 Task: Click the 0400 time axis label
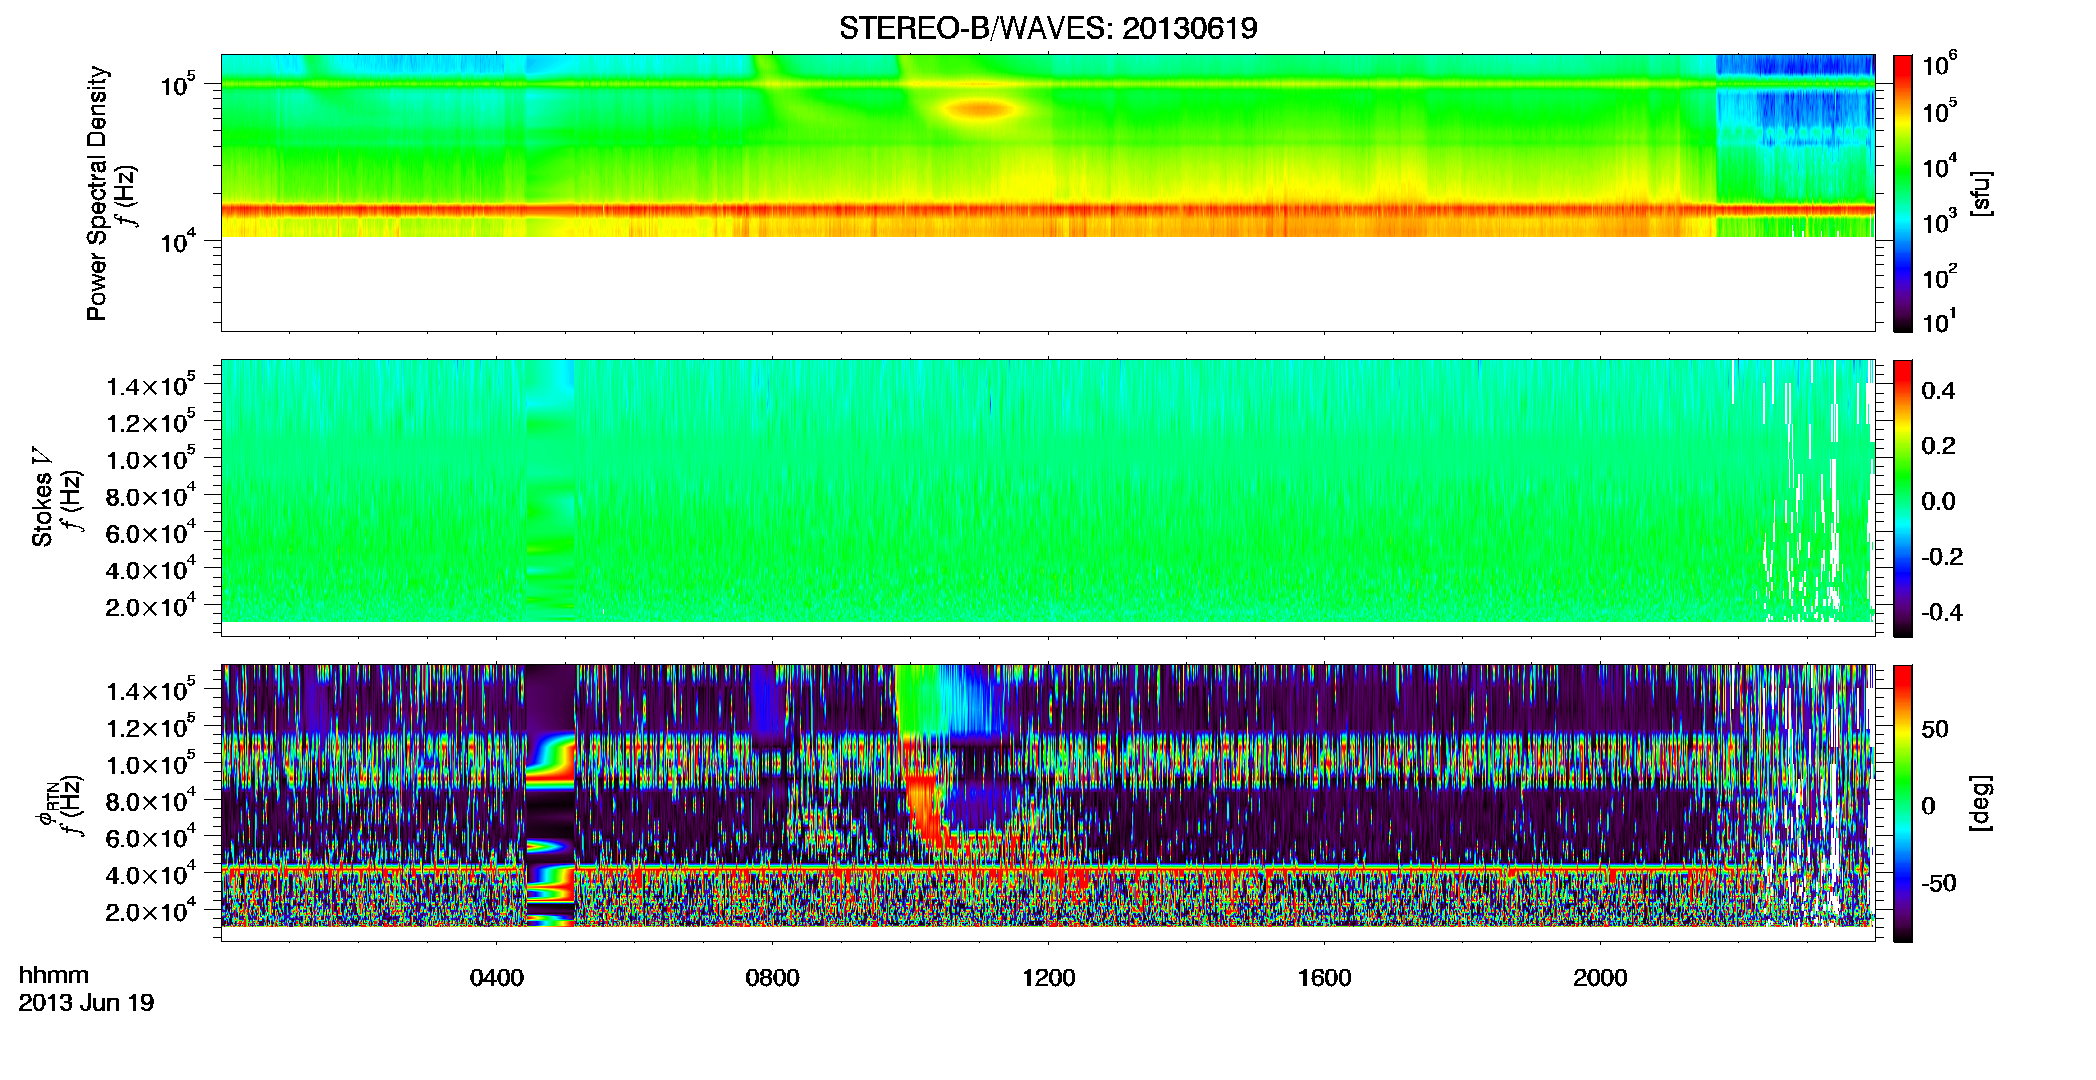tap(497, 978)
